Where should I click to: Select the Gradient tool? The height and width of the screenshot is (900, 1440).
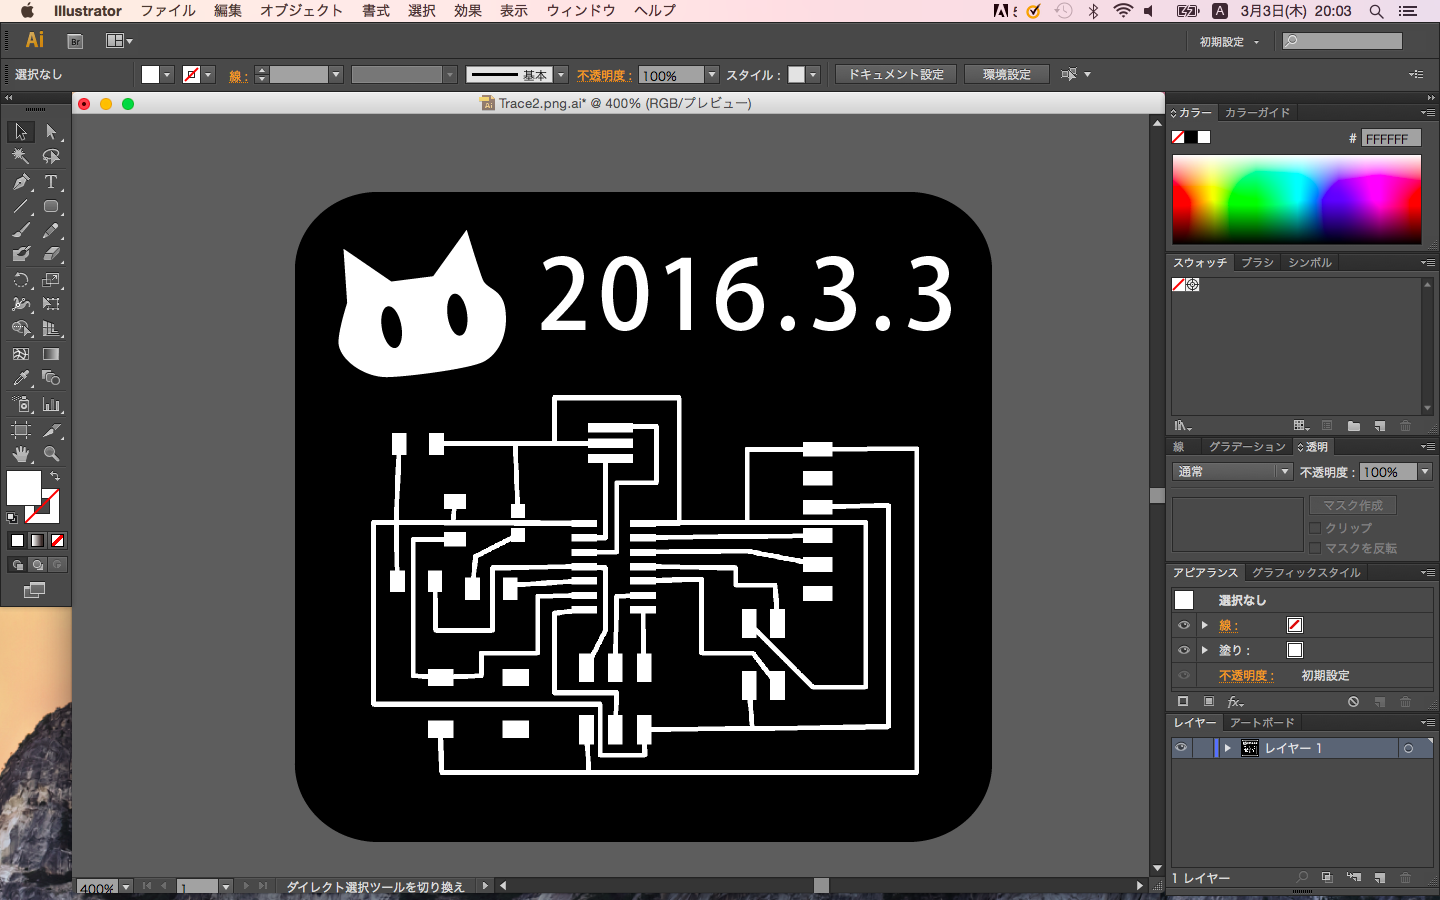[51, 354]
